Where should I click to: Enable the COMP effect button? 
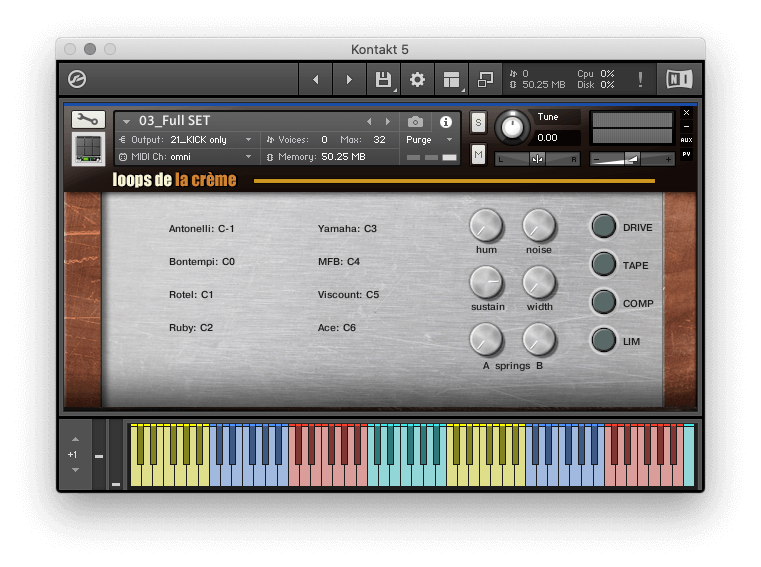coord(604,302)
